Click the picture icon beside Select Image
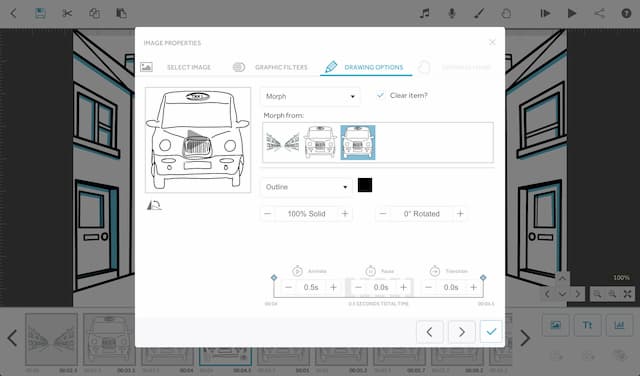The width and height of the screenshot is (640, 376). pos(146,67)
